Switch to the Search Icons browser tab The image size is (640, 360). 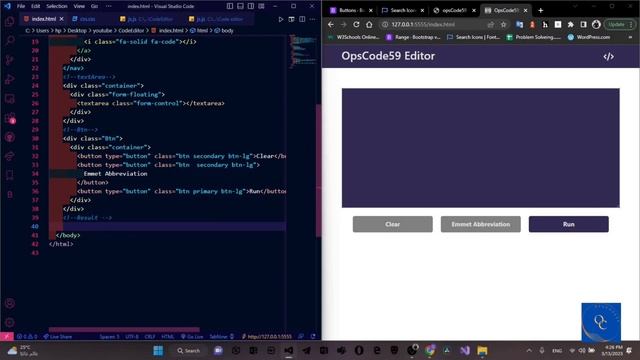click(x=403, y=11)
